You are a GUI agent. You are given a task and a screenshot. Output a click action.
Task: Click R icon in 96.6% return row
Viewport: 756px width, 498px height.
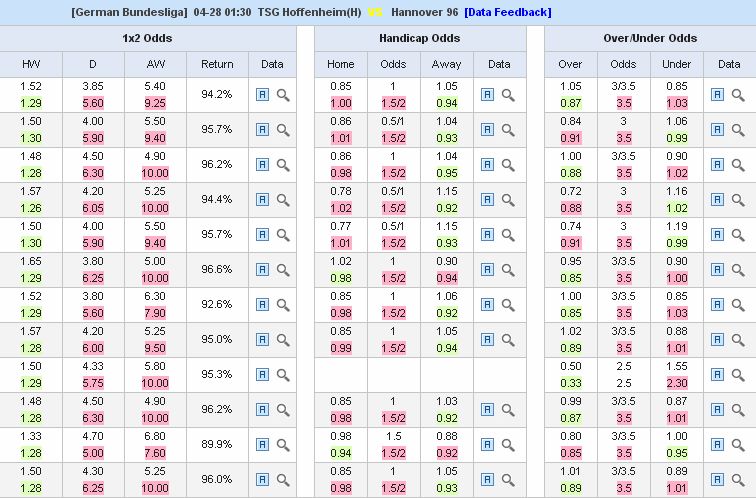262,270
